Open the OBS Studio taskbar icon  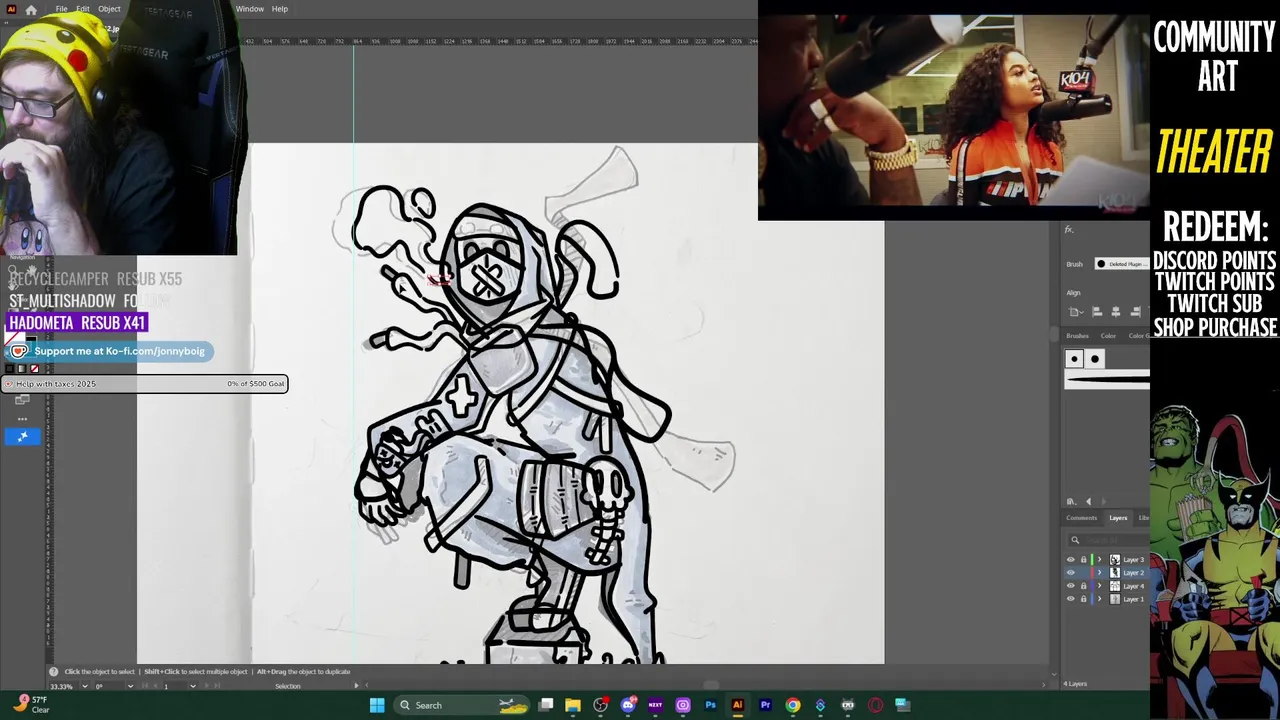(600, 705)
